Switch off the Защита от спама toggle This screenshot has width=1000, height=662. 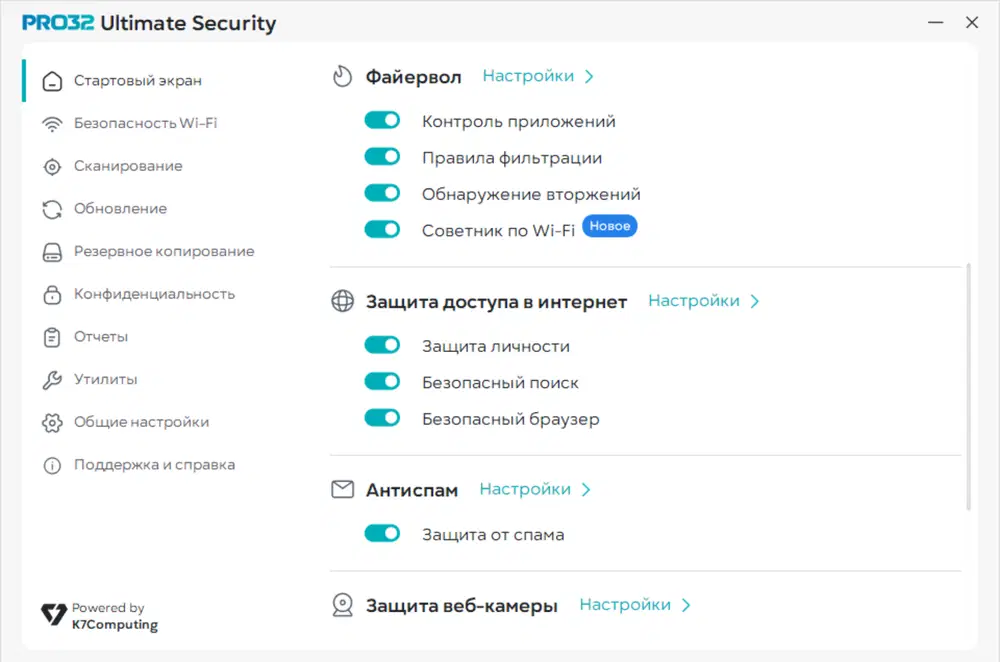pyautogui.click(x=382, y=534)
